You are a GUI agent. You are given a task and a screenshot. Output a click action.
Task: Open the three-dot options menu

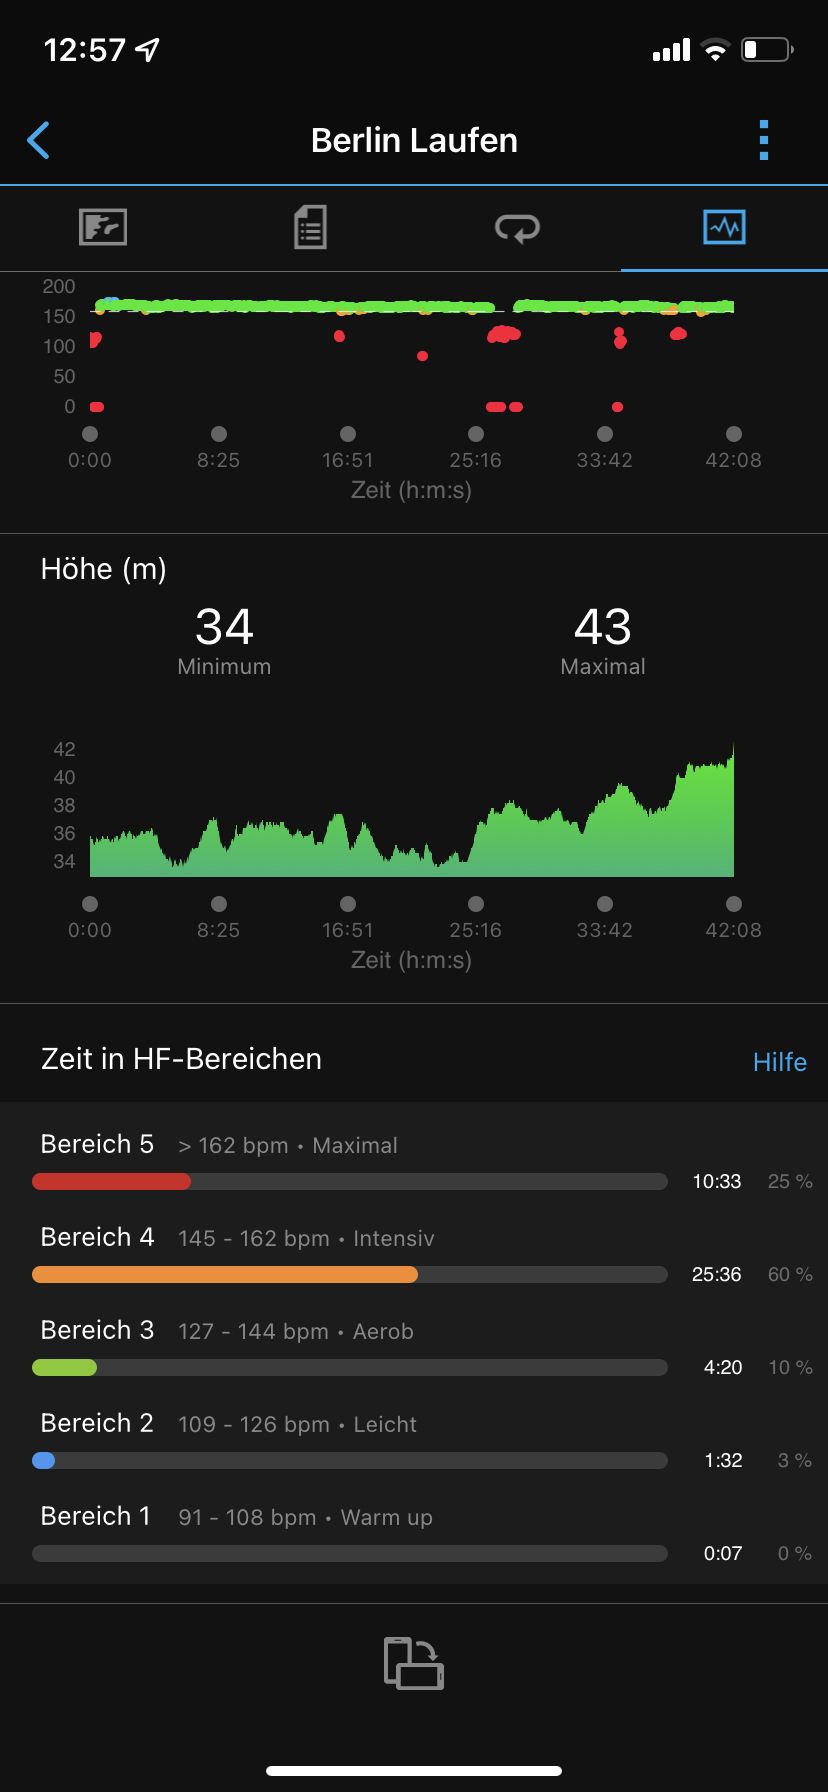[764, 141]
